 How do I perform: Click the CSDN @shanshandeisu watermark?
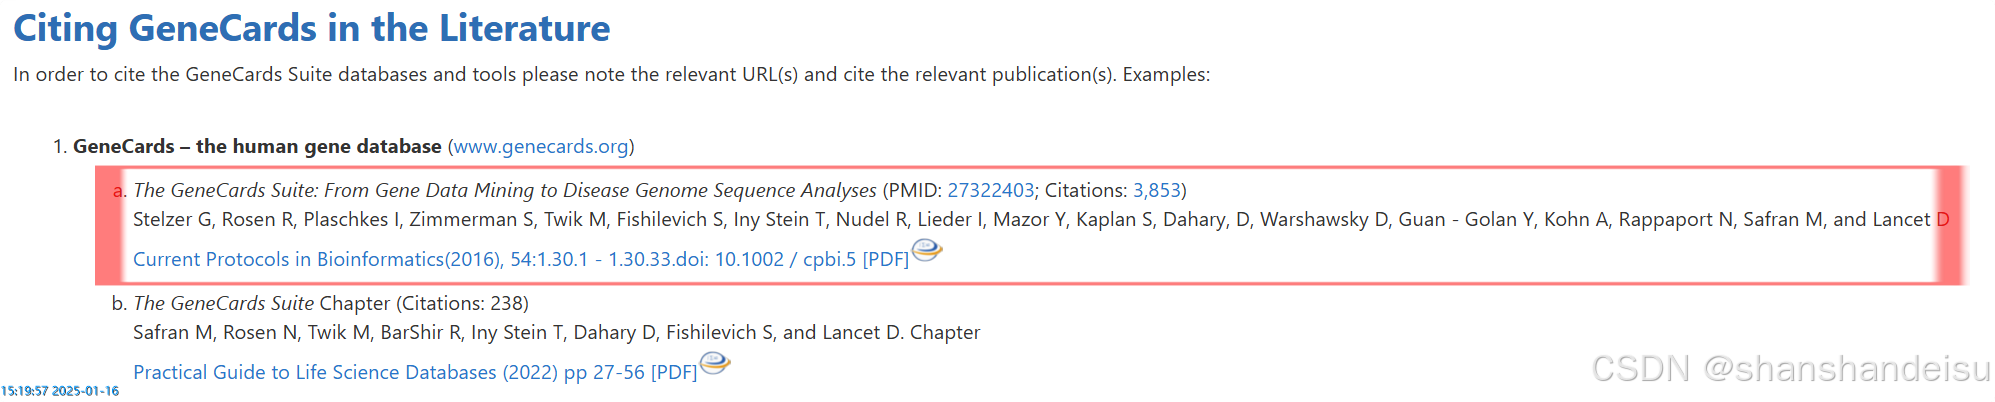point(1791,369)
